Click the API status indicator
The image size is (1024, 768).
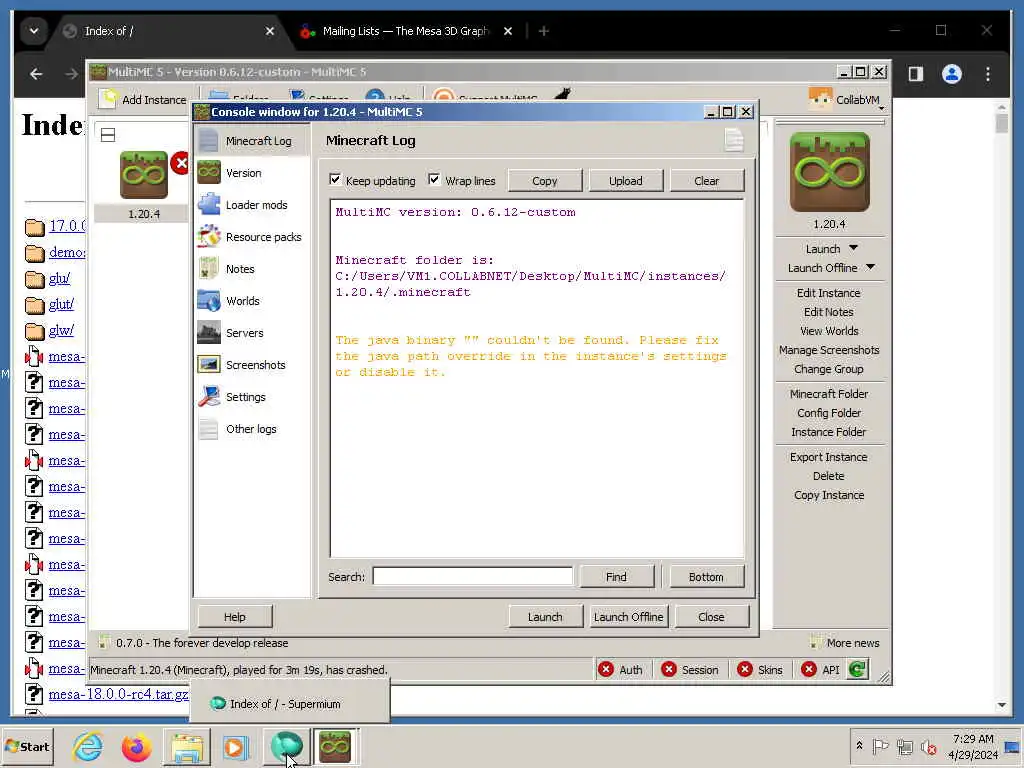click(x=821, y=669)
